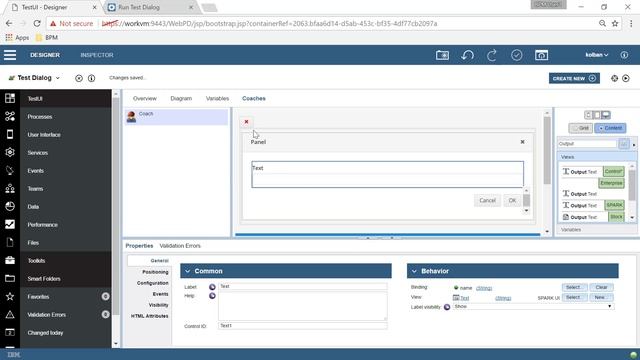
Task: Click the run play icon beside Create New
Action: tap(626, 78)
